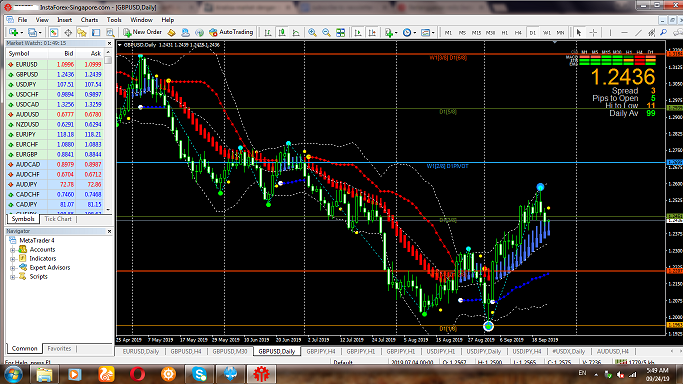
Task: Toggle the Market Watch window icon
Action: click(x=54, y=32)
